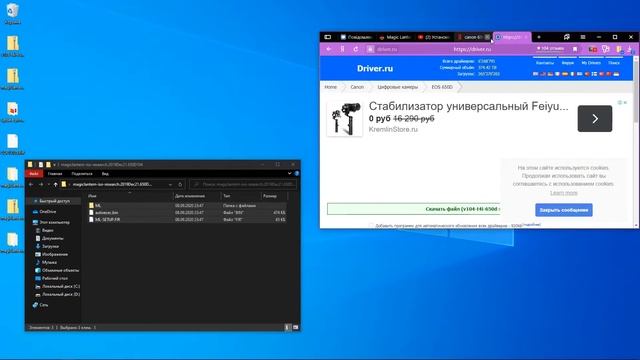640x360 pixels.
Task: Select Сеть in explorer sidebar
Action: [40, 305]
